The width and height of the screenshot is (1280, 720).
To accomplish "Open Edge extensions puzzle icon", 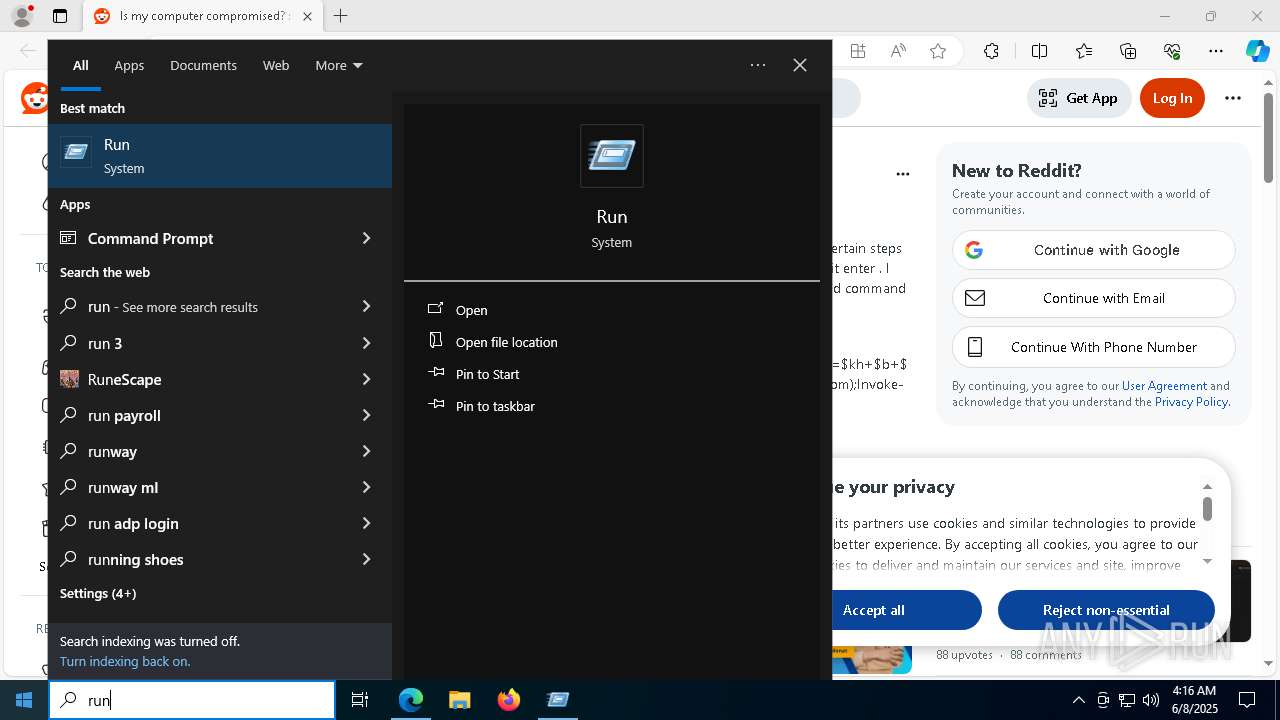I will [x=991, y=51].
